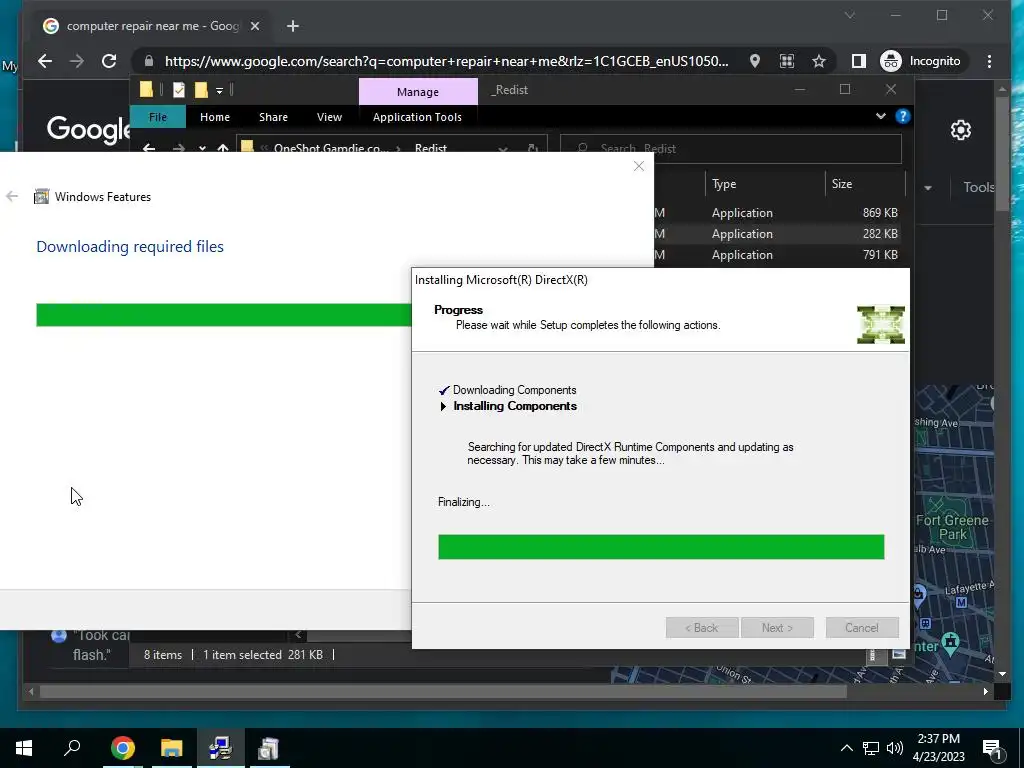Viewport: 1024px width, 768px height.
Task: Open Windows taskbar search
Action: 72,748
